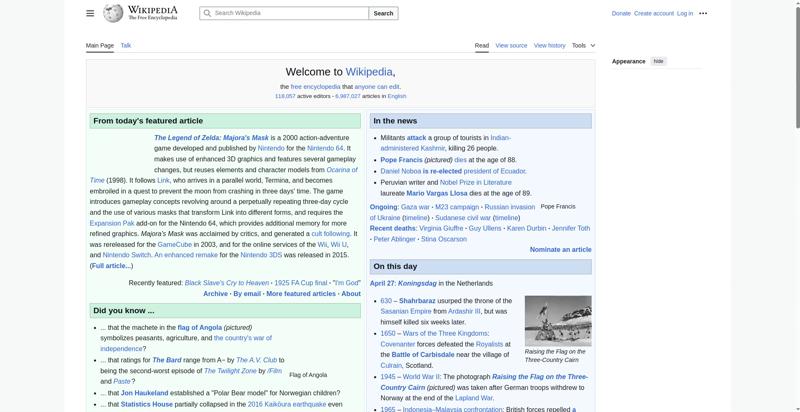This screenshot has width=800, height=412.
Task: Open the Expansion Pak link
Action: [112, 223]
